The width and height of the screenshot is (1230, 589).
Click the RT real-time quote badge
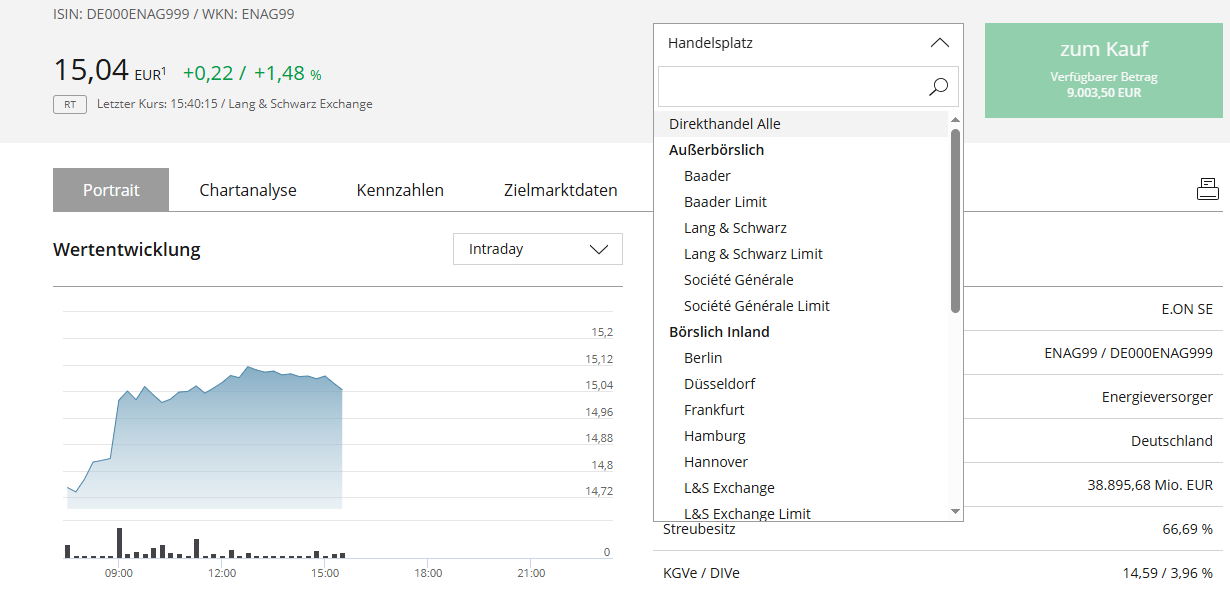pyautogui.click(x=68, y=104)
